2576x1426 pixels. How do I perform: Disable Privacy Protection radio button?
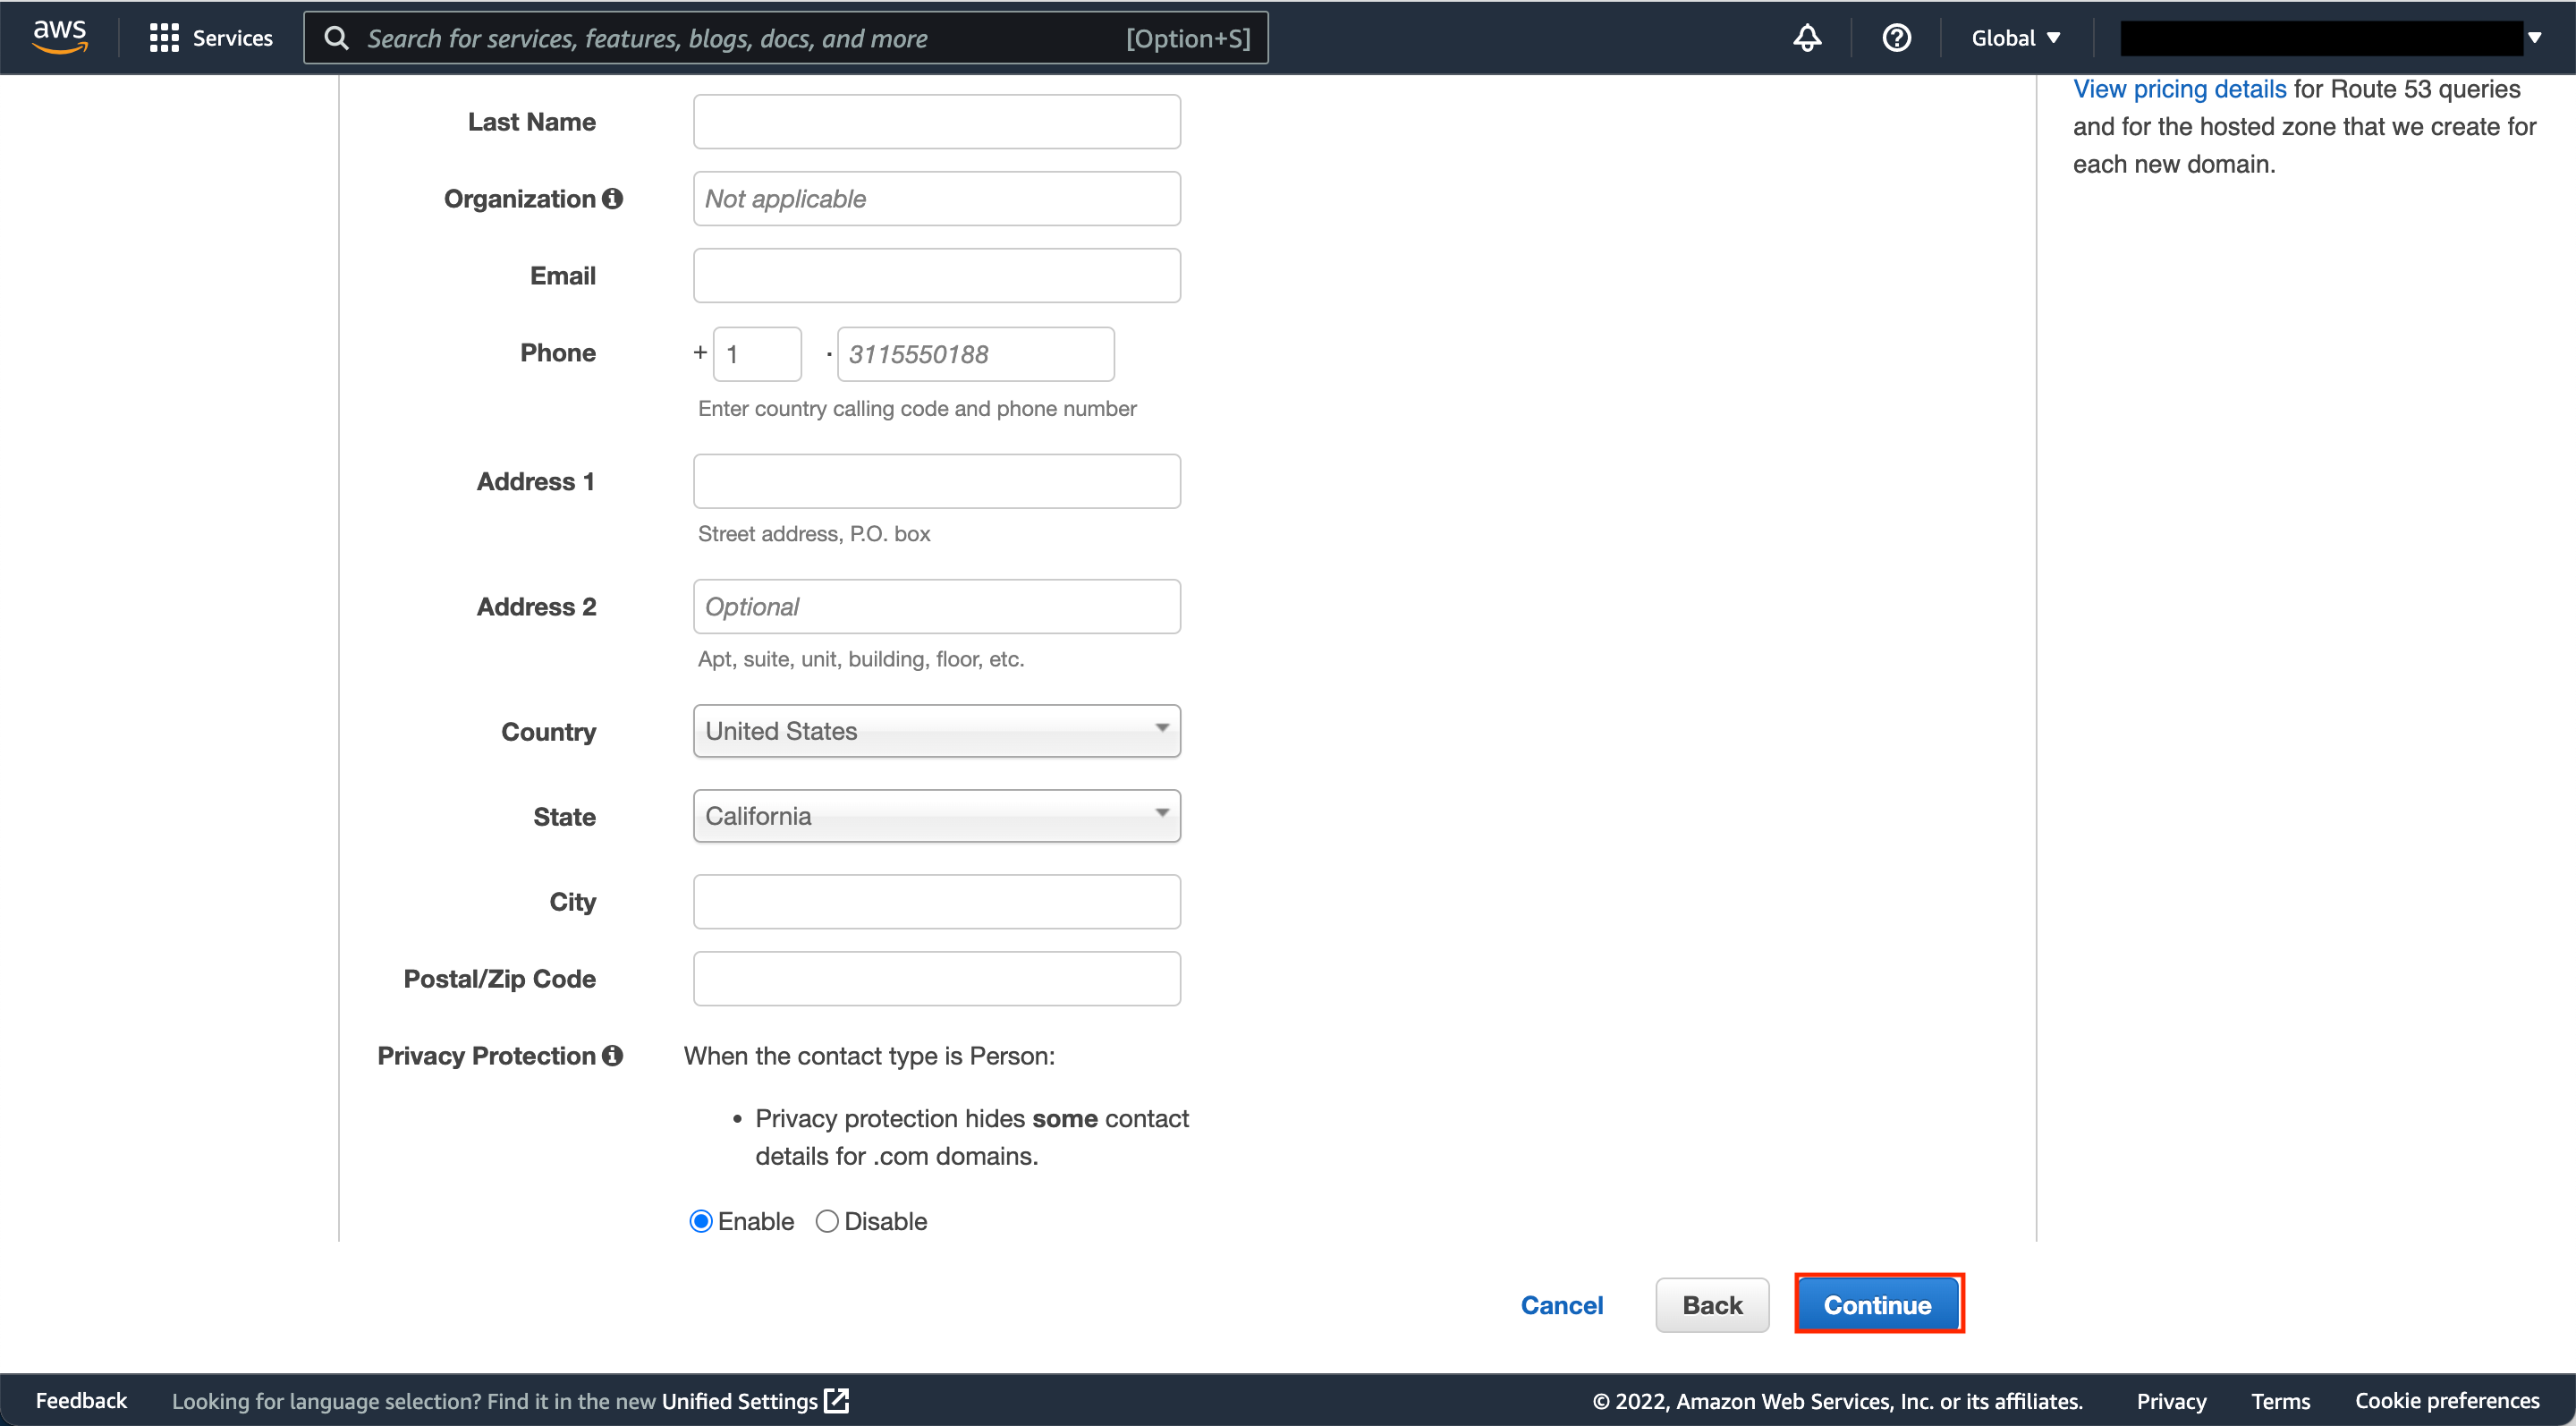826,1220
